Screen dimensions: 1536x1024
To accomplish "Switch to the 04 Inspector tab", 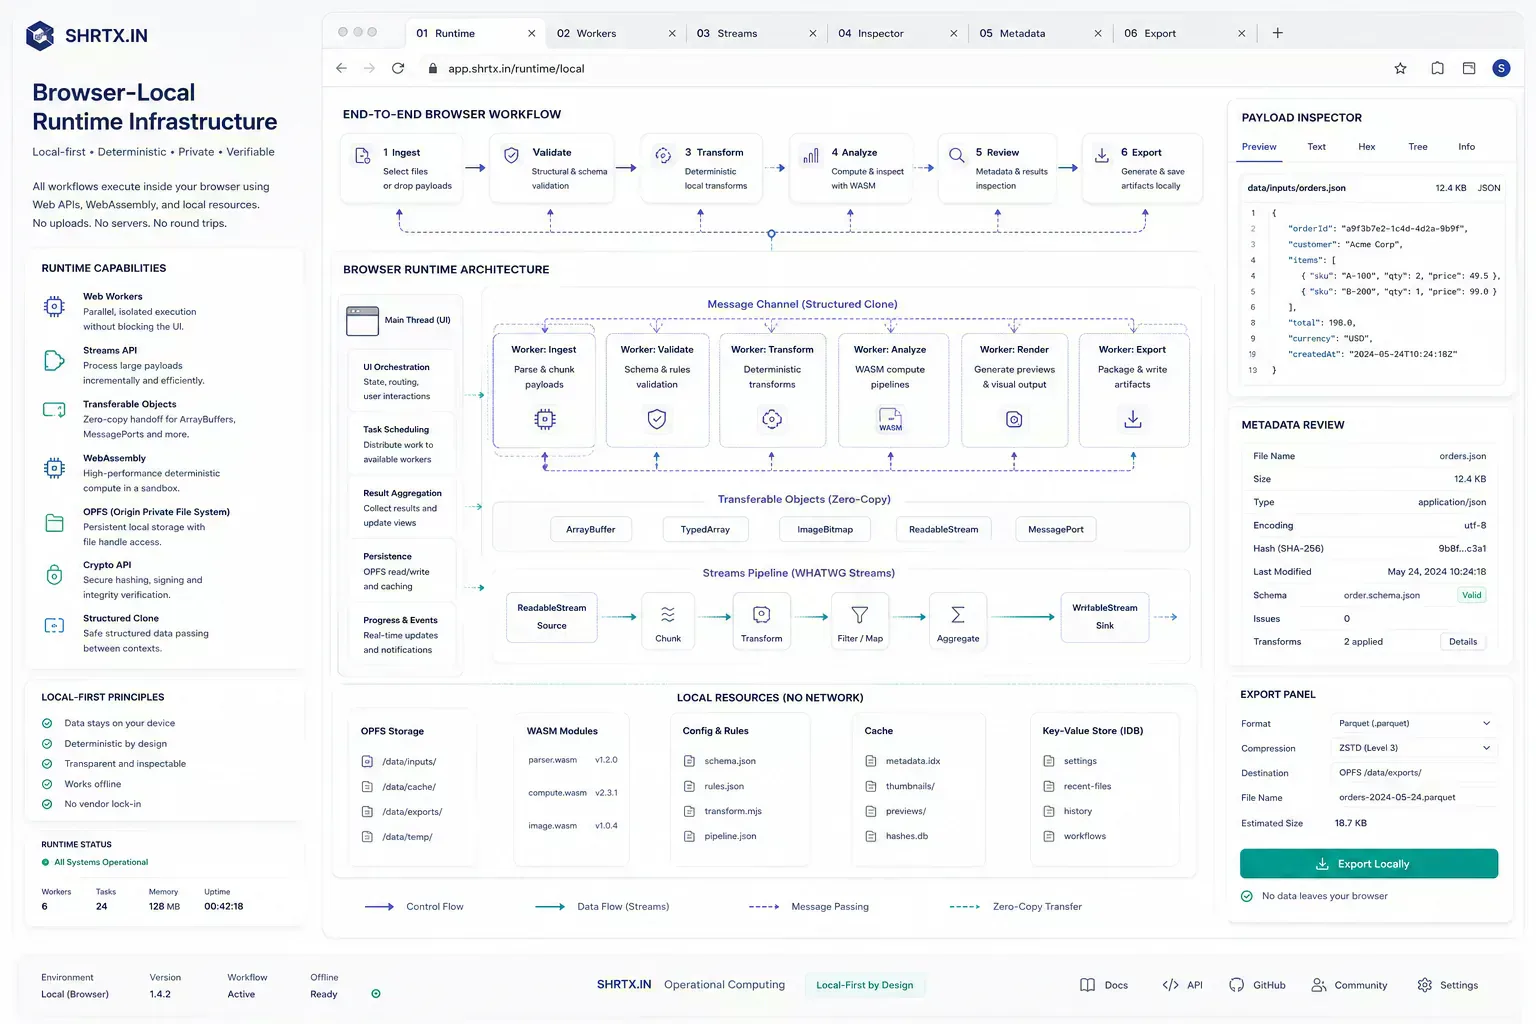I will [x=899, y=33].
